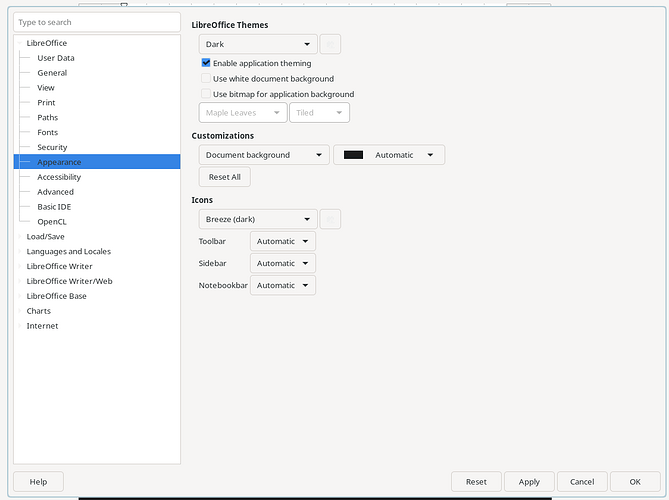Click the icon button beside the Dark theme dropdown
The image size is (669, 500).
(330, 44)
